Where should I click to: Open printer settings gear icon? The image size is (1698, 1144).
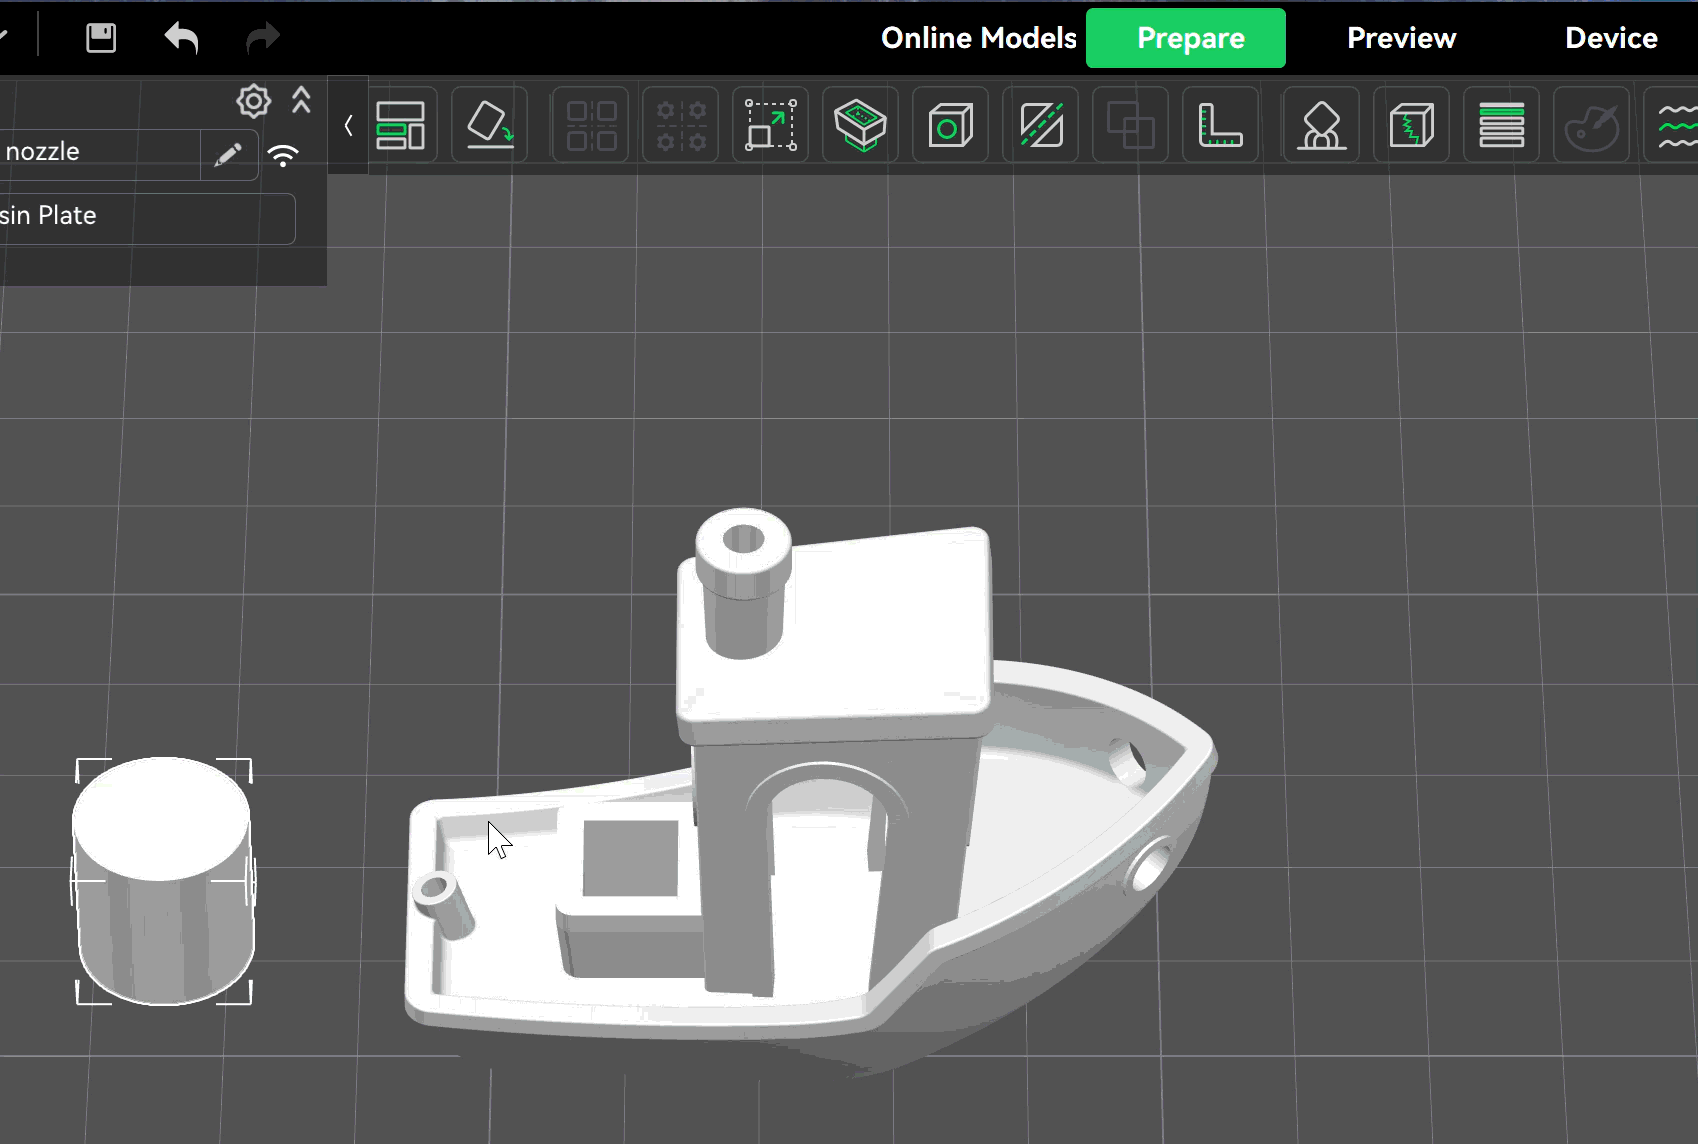254,101
